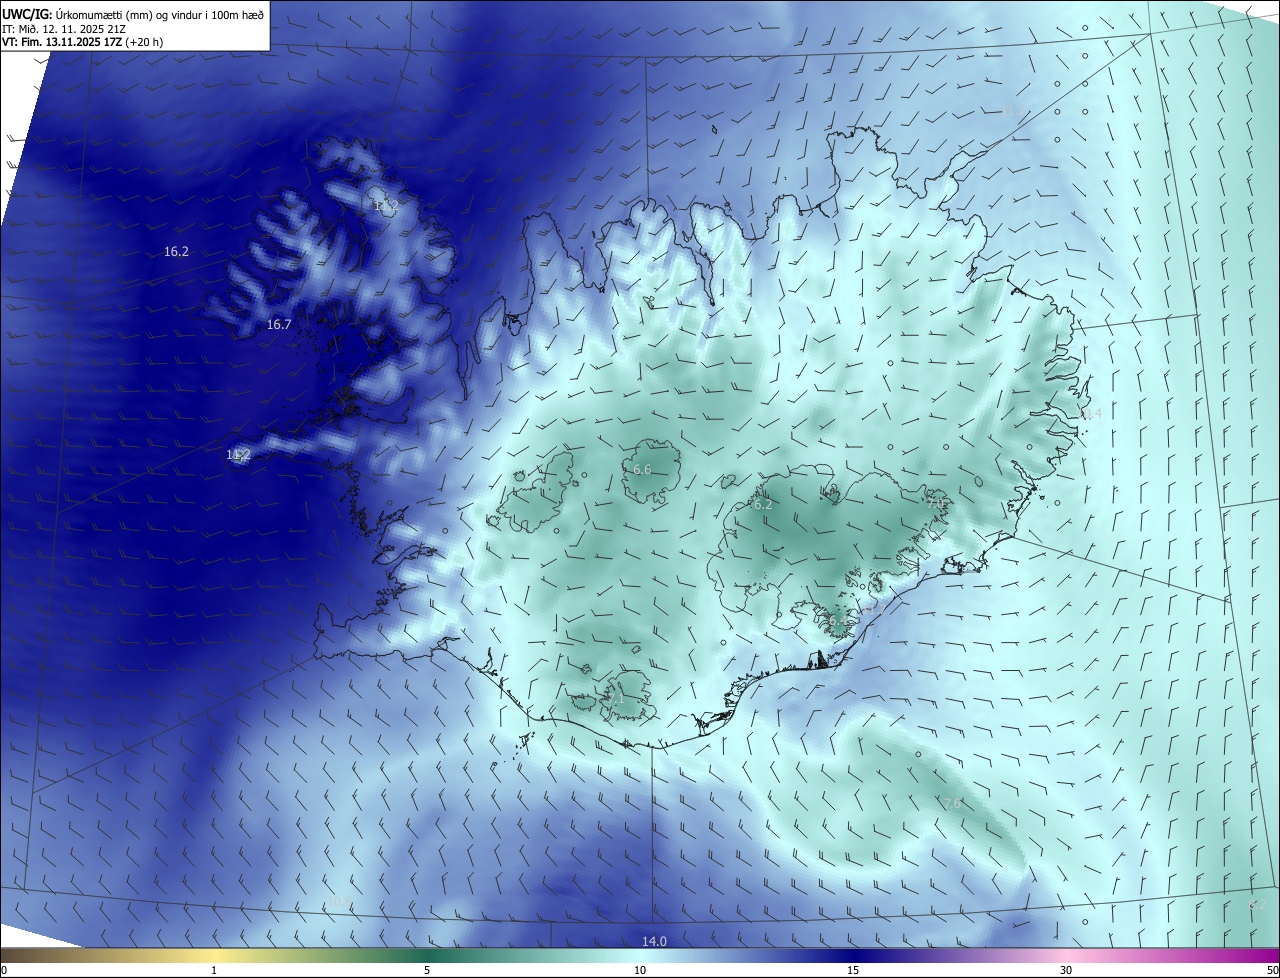Click the 11.2 label at the northern Westfjords tip
The width and height of the screenshot is (1280, 978).
(385, 205)
